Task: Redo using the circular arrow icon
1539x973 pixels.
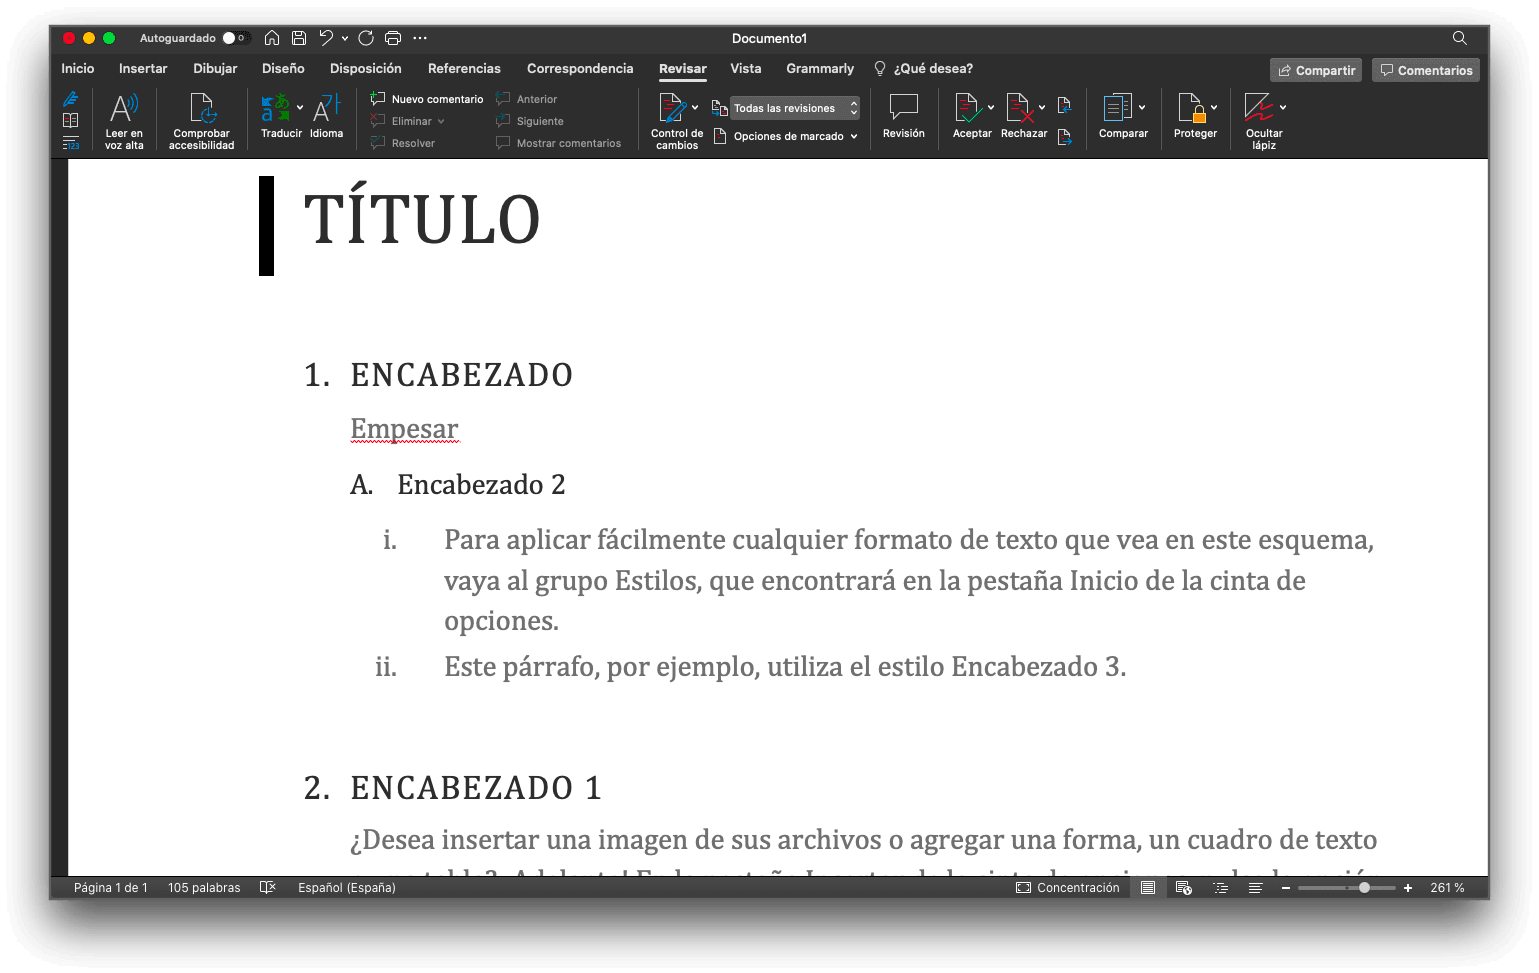Action: pos(366,38)
